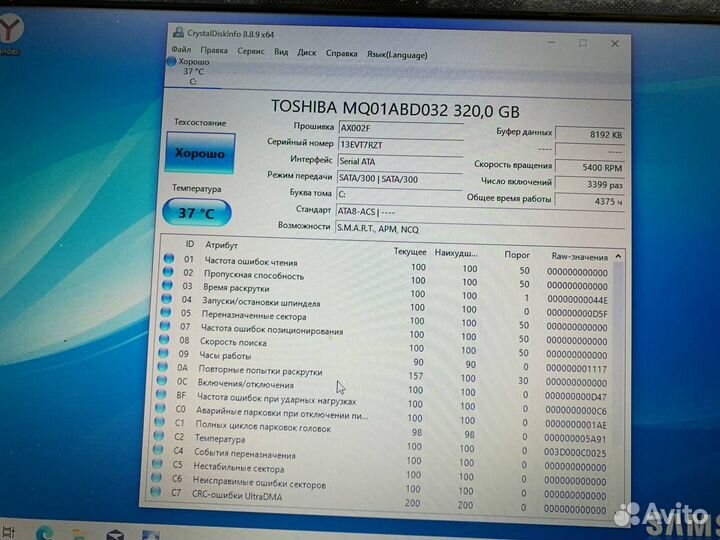Click status icon of attribute 01
Screen dimensions: 720x540
(169, 259)
